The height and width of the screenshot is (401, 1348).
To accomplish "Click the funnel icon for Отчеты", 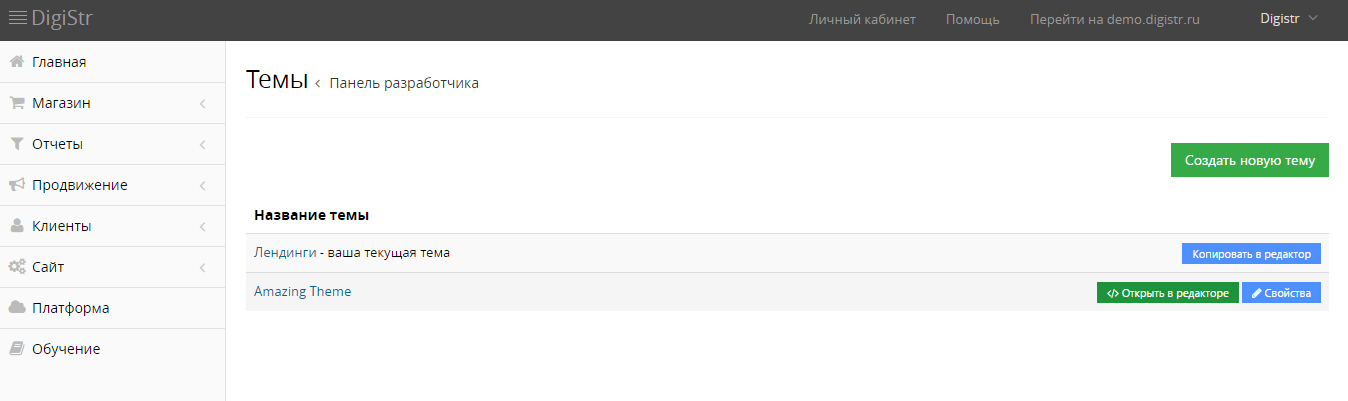I will [x=16, y=144].
